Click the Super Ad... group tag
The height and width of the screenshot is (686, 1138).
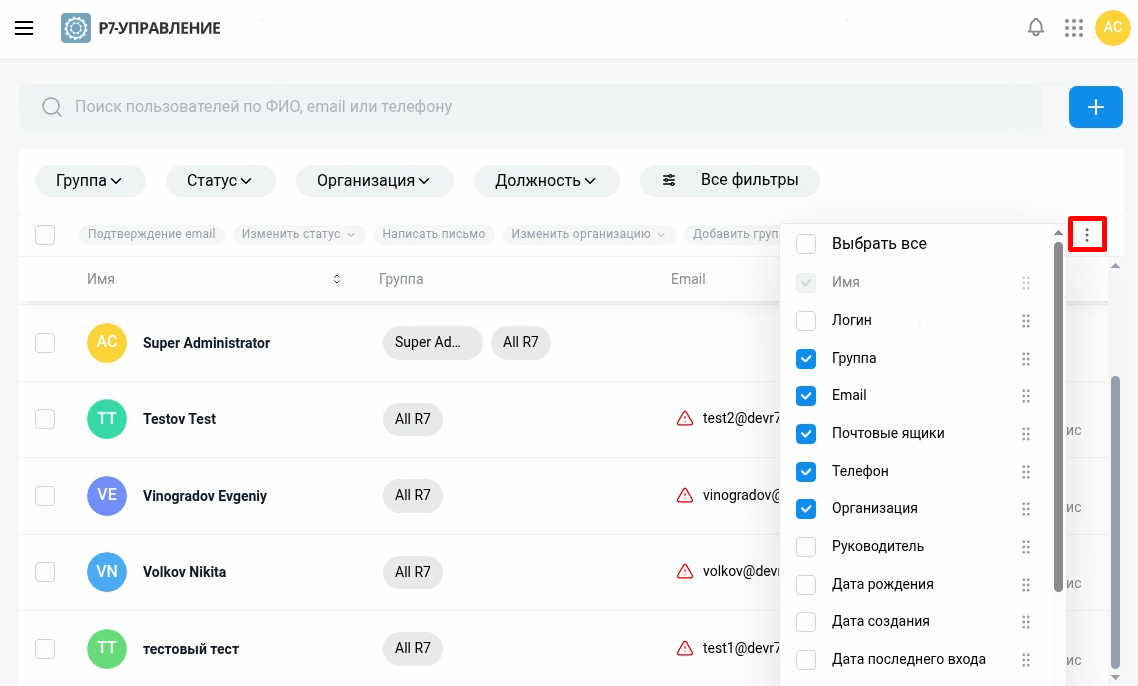[x=433, y=343]
